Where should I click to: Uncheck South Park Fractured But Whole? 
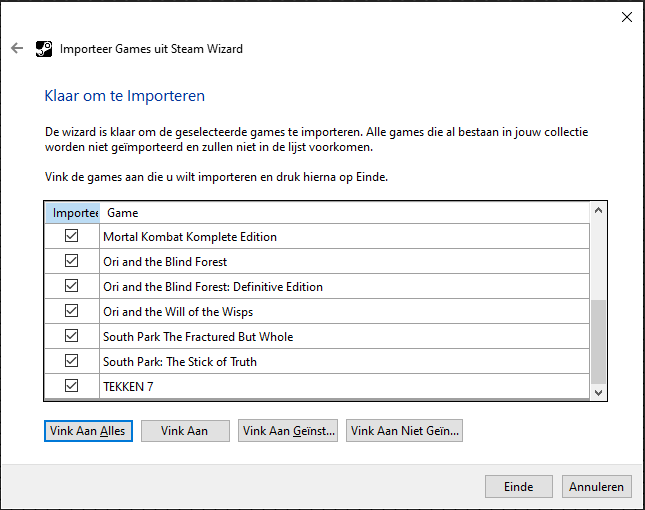pyautogui.click(x=72, y=336)
